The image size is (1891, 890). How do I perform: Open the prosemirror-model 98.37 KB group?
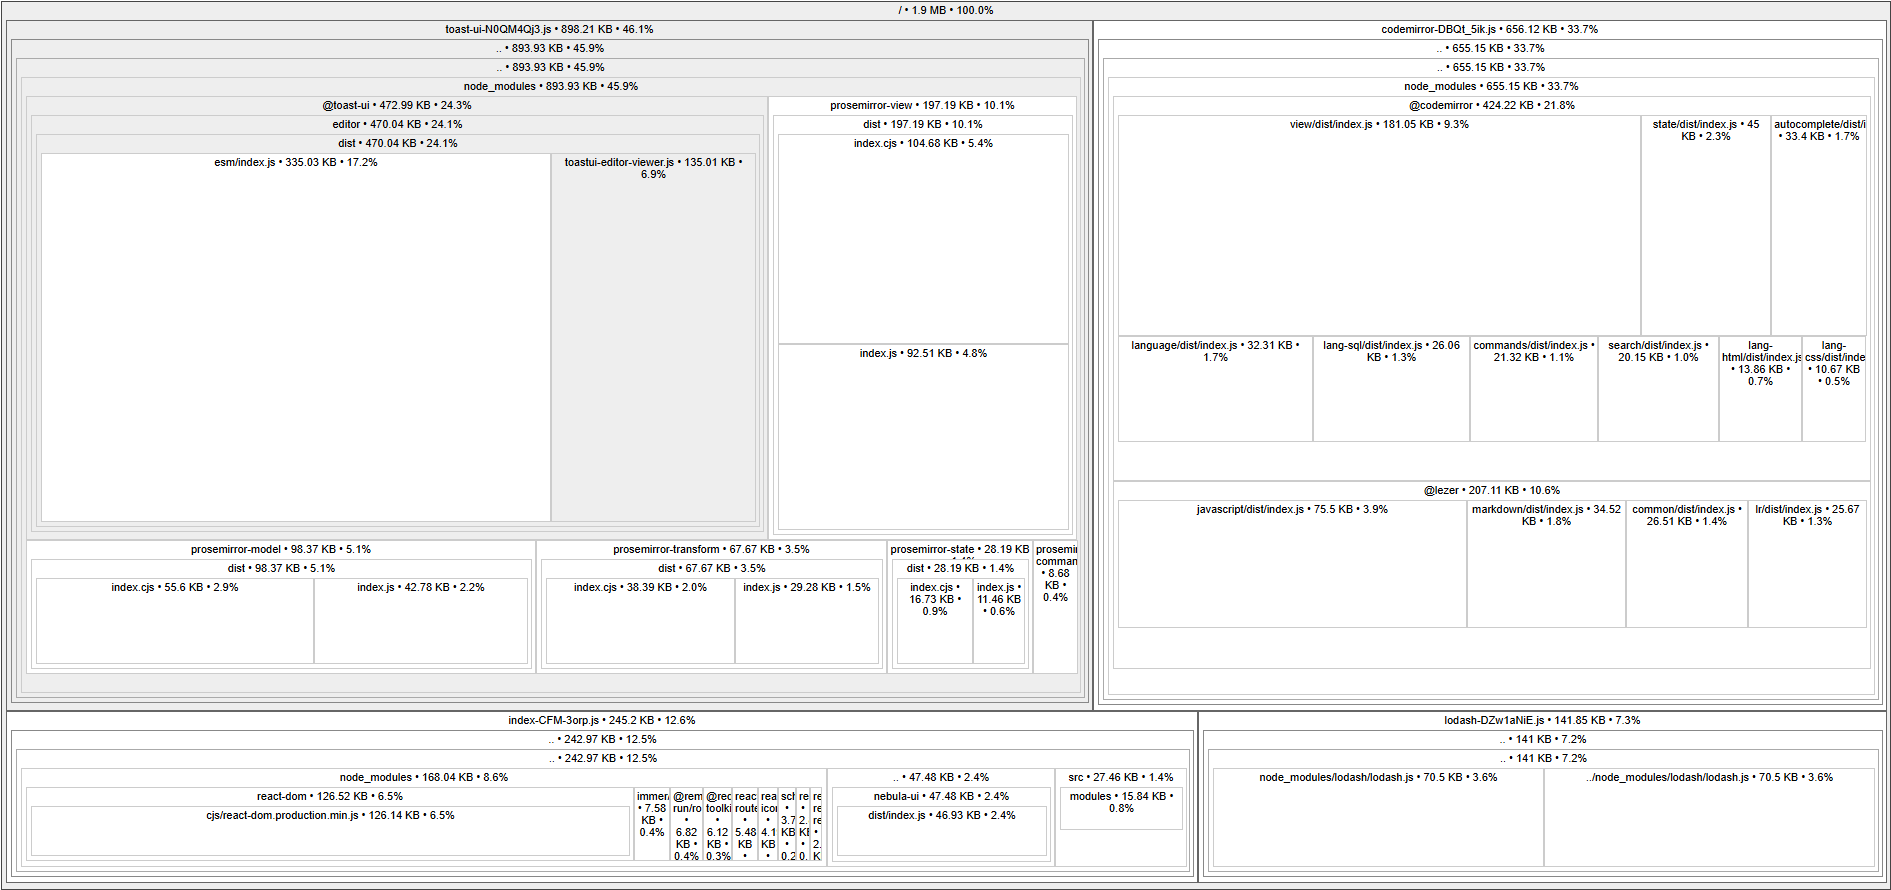(281, 549)
